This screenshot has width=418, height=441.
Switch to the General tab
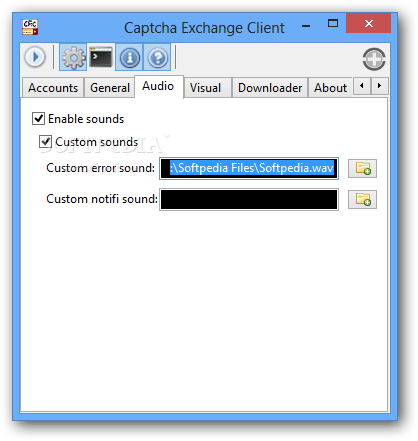(110, 88)
